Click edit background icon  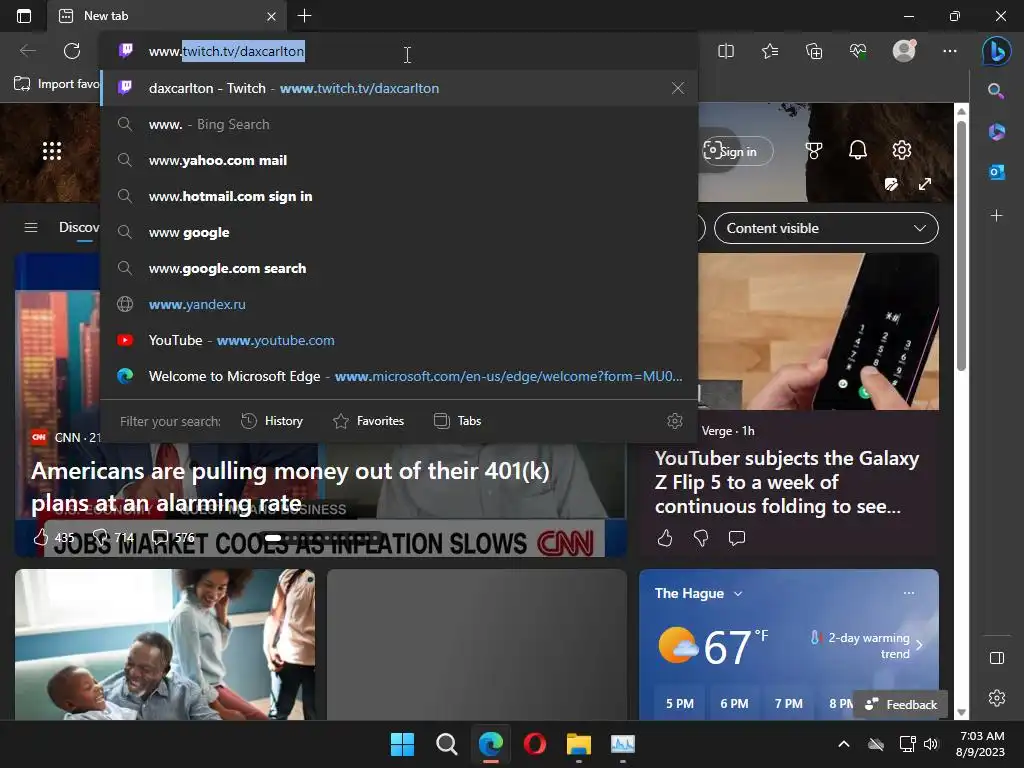[x=891, y=184]
